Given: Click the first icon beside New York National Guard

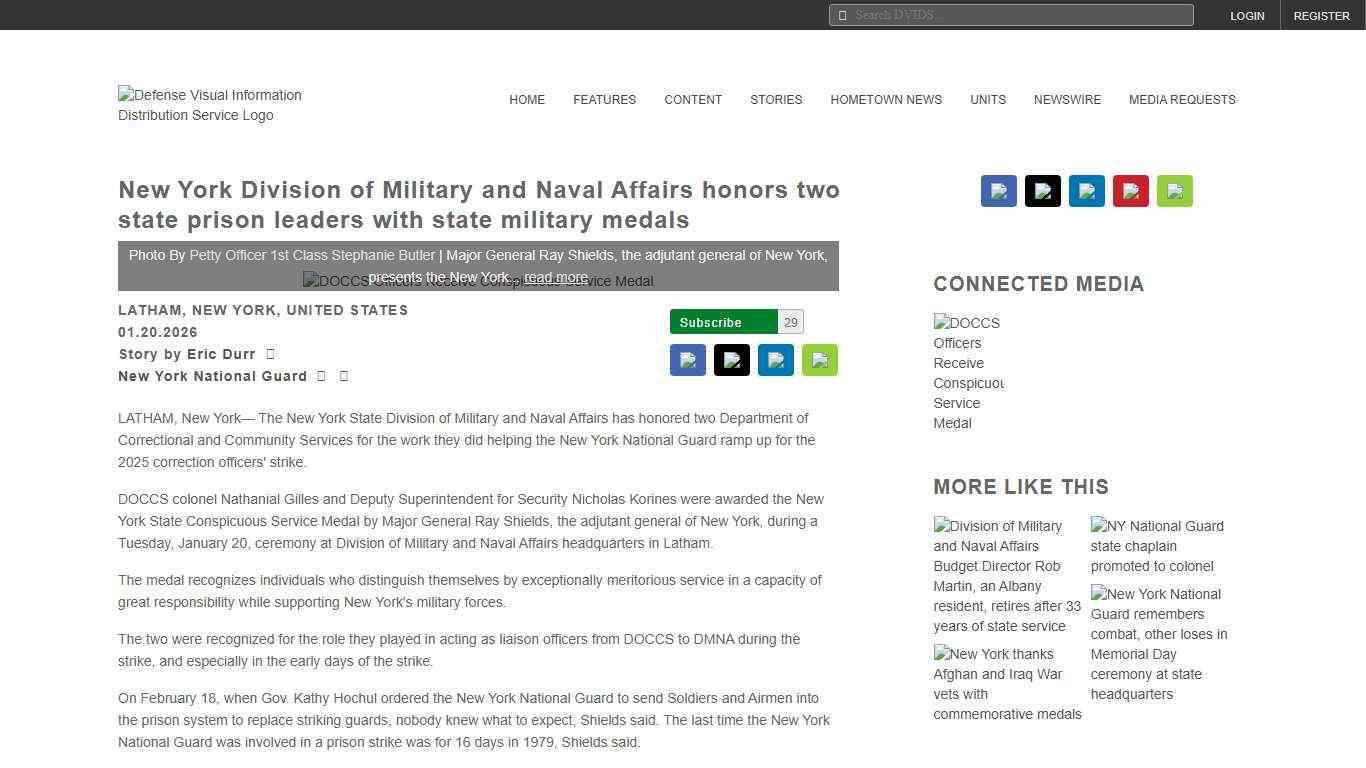Looking at the screenshot, I should [x=321, y=375].
